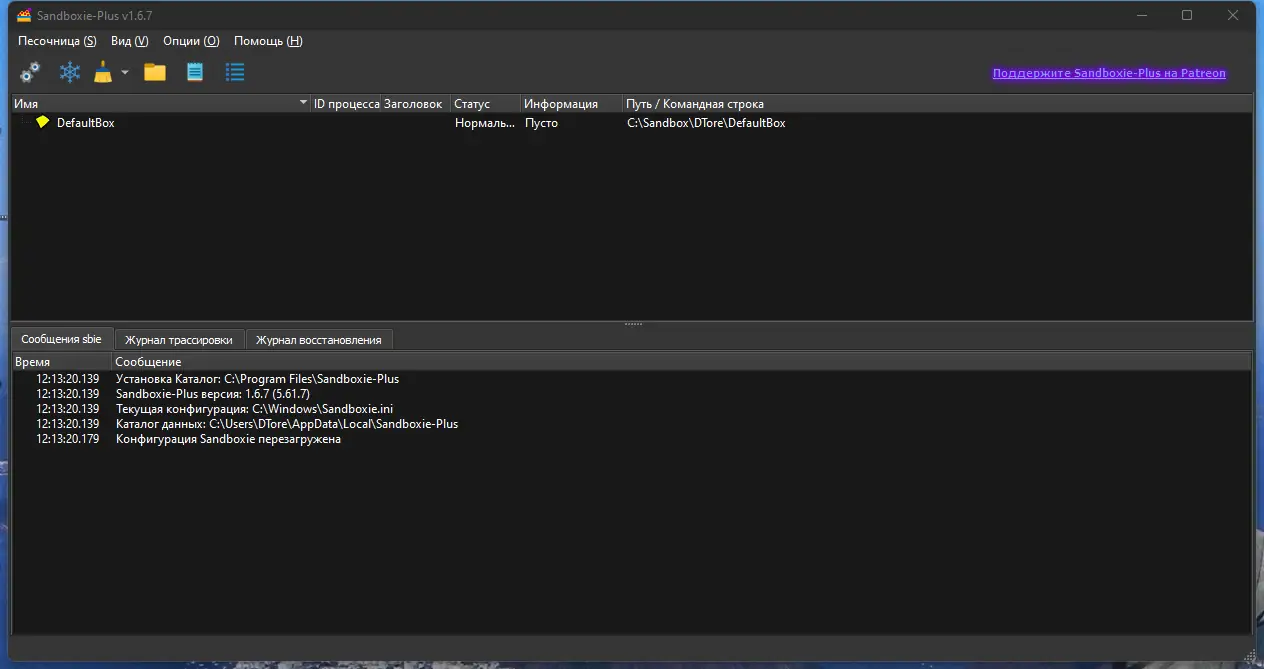Screen dimensions: 1264x669
Task: Switch to Журнал трассировки tab
Action: click(x=179, y=340)
